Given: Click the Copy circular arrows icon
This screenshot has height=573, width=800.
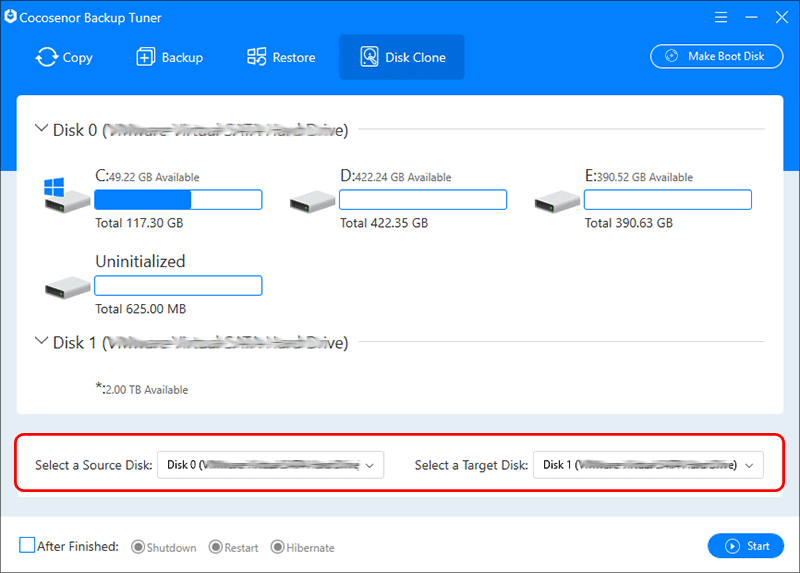Looking at the screenshot, I should coord(47,57).
